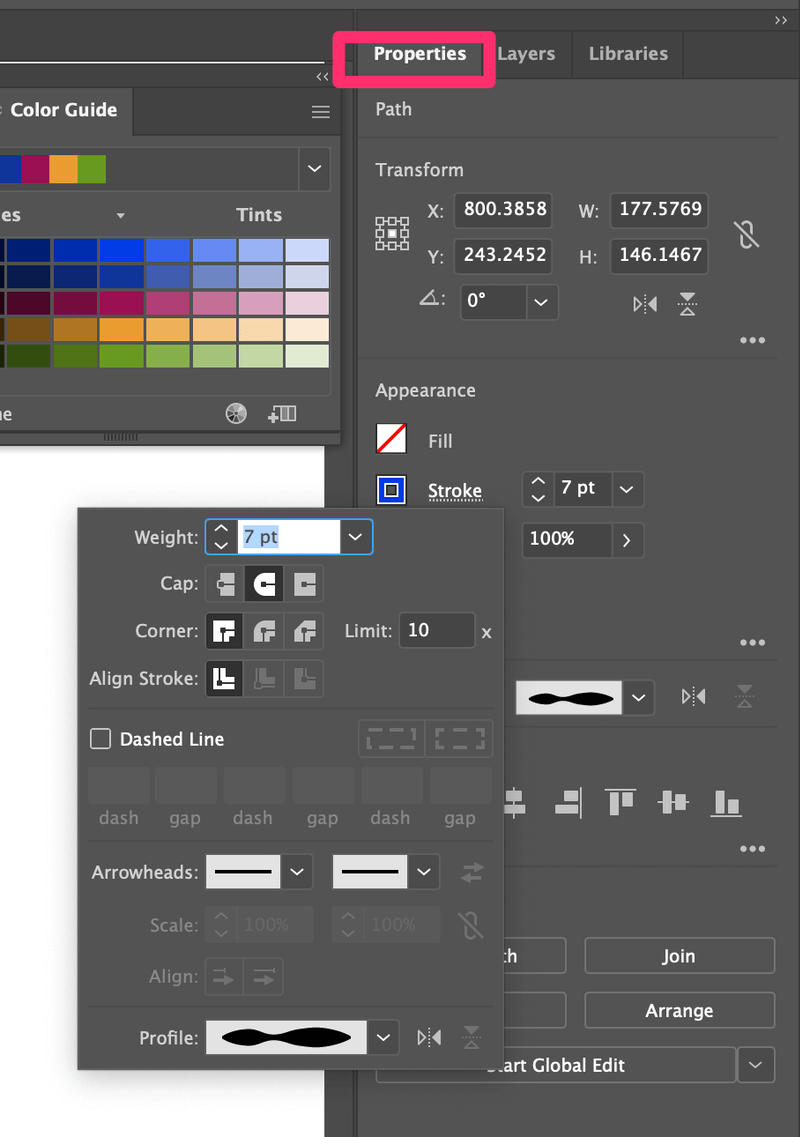This screenshot has width=800, height=1137.
Task: Click the Join button
Action: [679, 955]
